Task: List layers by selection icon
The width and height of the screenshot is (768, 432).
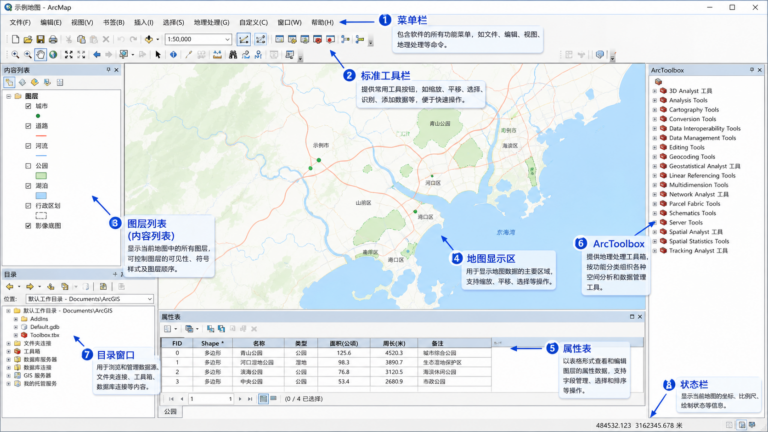Action: tap(47, 82)
